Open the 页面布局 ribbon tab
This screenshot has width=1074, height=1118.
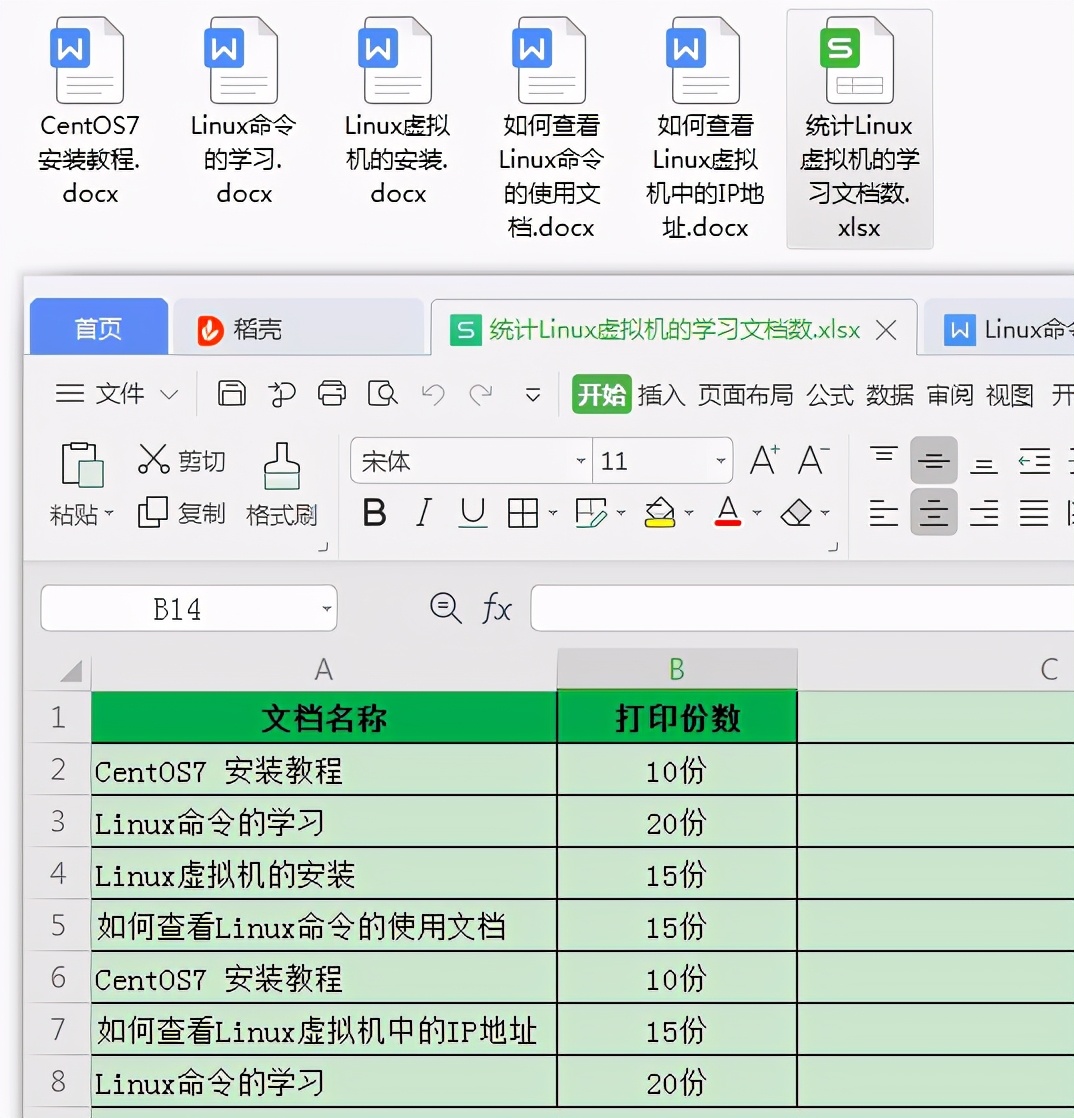(745, 394)
